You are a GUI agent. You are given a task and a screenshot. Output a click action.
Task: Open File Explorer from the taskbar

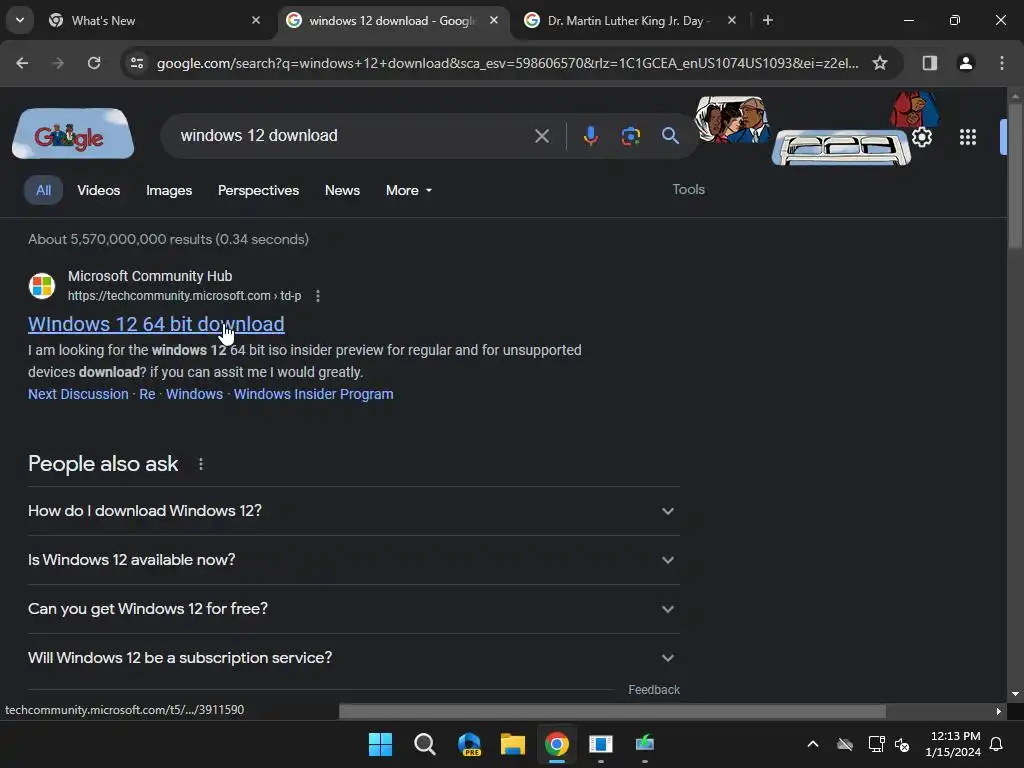(513, 744)
